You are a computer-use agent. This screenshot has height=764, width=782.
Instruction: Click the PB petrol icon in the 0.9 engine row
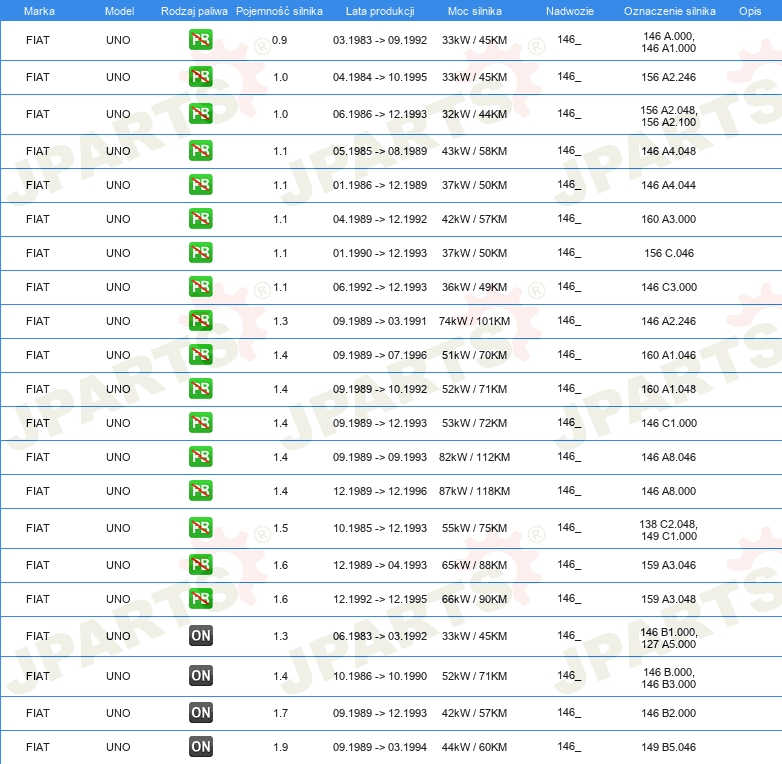(x=200, y=41)
